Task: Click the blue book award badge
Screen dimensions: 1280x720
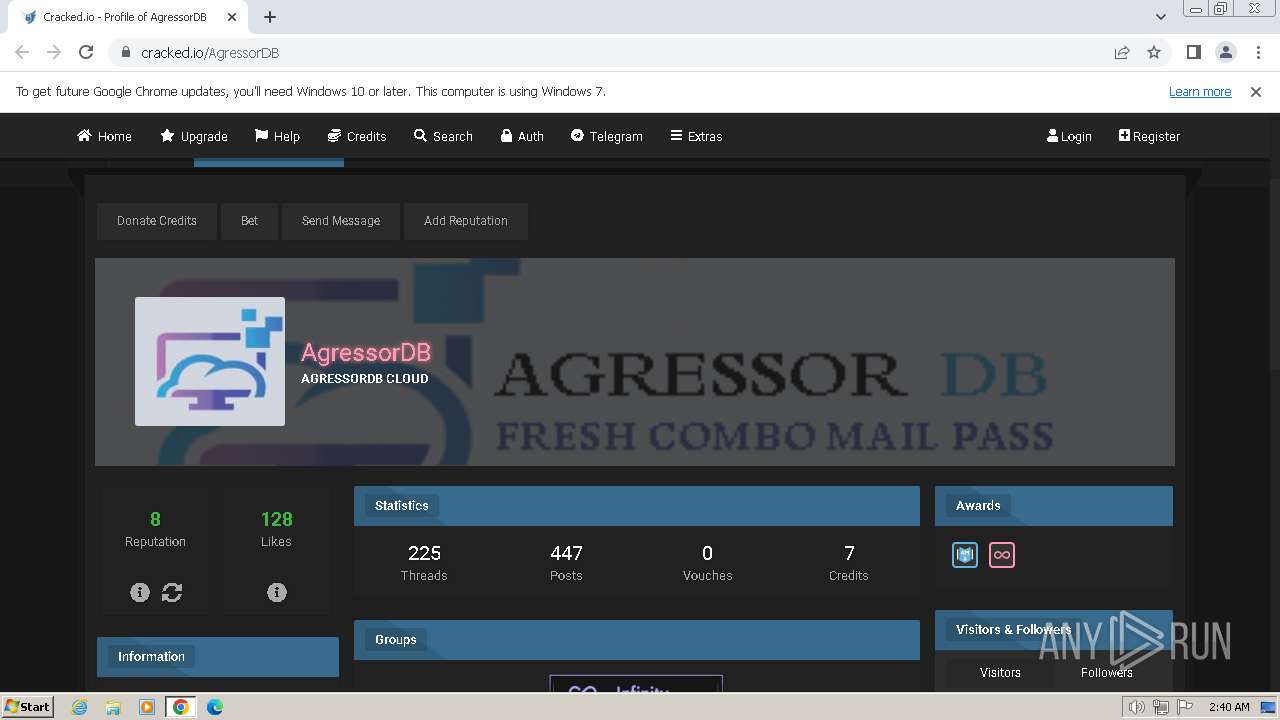Action: pyautogui.click(x=965, y=554)
